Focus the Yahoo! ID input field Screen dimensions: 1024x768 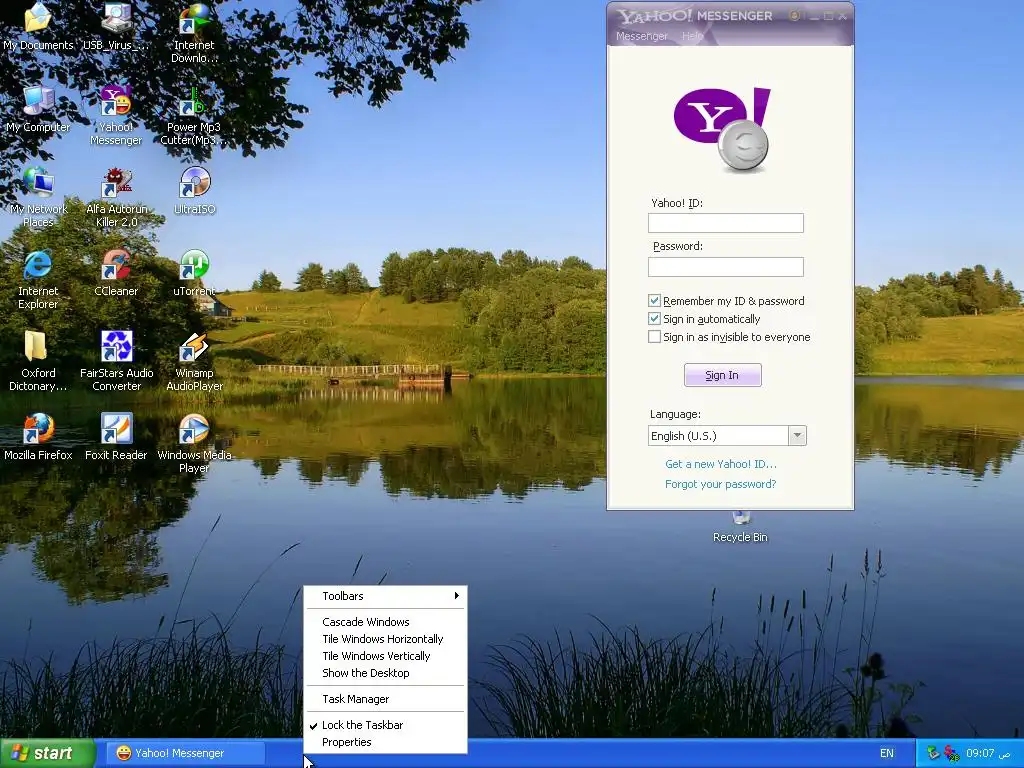pyautogui.click(x=726, y=223)
